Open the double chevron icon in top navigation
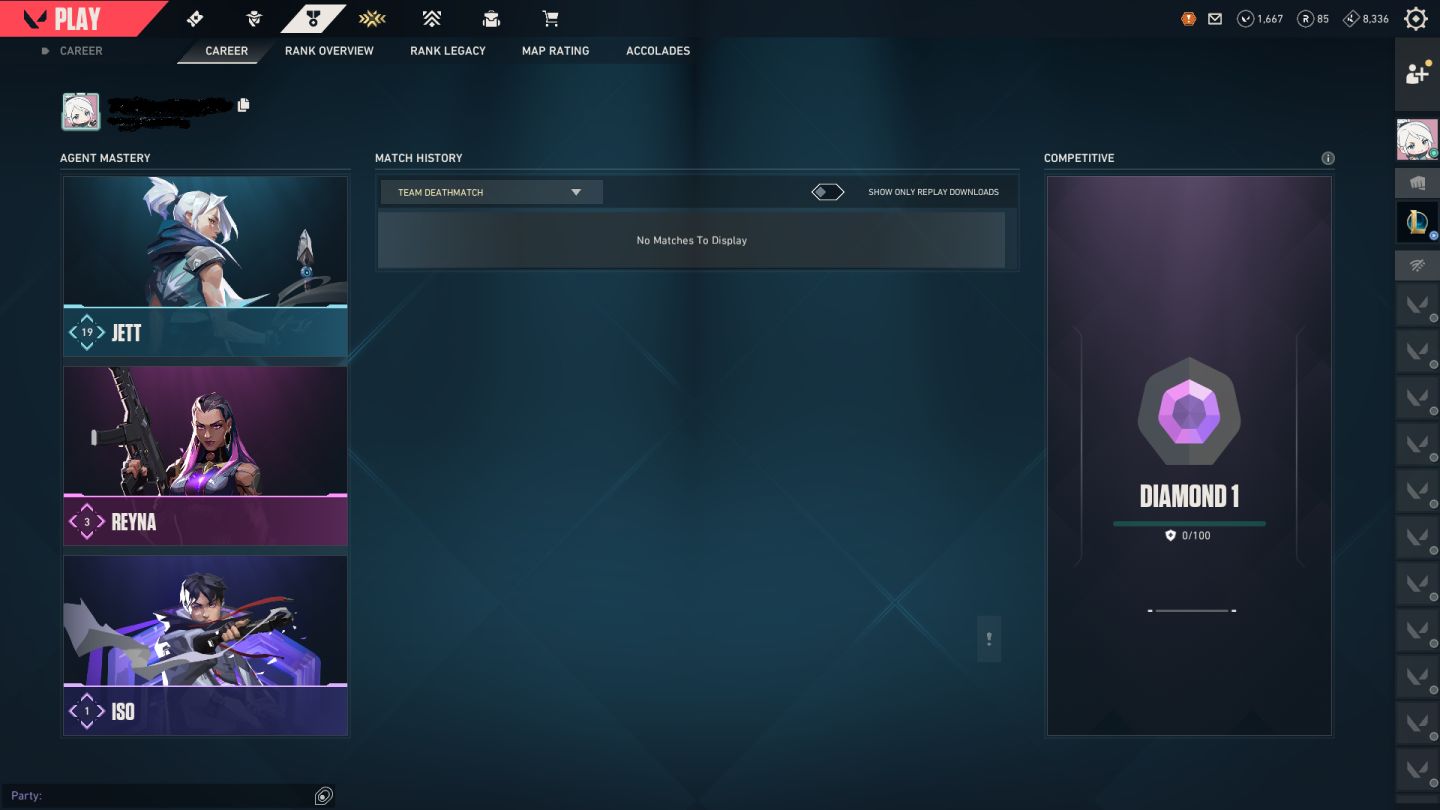Image resolution: width=1440 pixels, height=810 pixels. click(x=431, y=18)
